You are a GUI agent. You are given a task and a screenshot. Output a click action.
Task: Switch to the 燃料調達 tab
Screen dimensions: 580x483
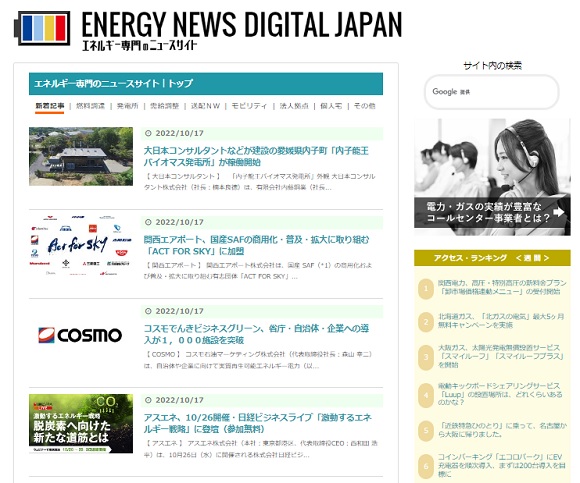(x=90, y=106)
